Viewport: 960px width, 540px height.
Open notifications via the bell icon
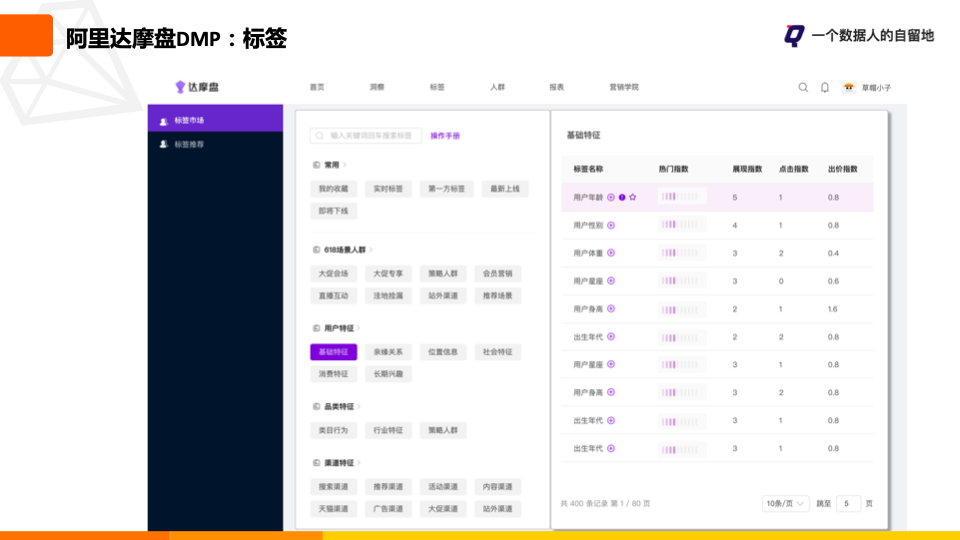tap(825, 88)
